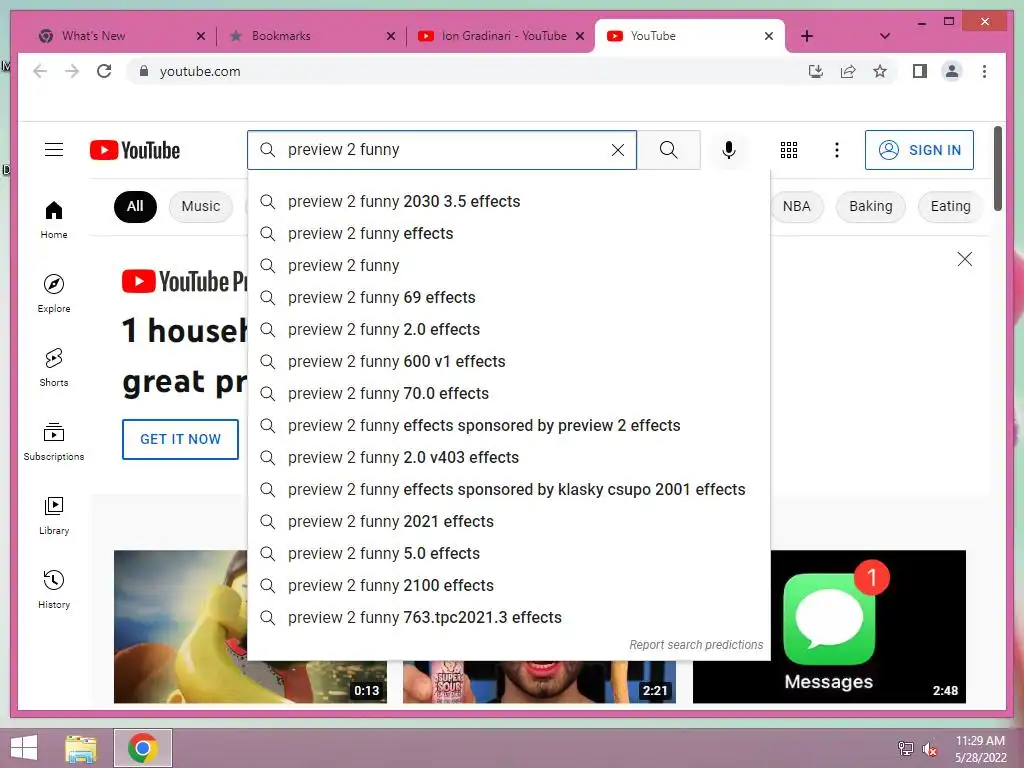Toggle the Chrome side panel icon
This screenshot has width=1024, height=768.
920,71
